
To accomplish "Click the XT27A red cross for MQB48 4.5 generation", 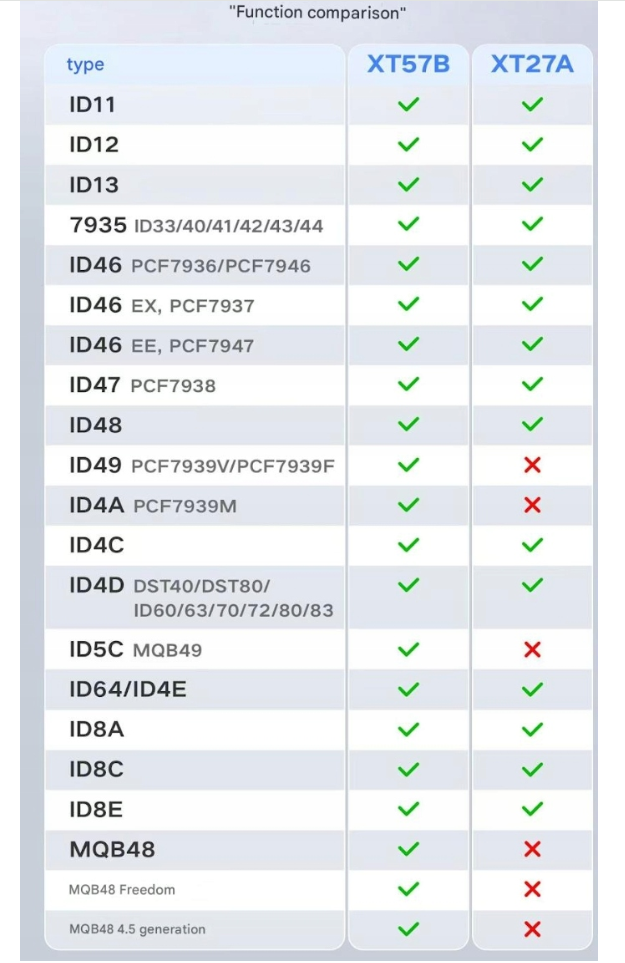I will point(532,929).
